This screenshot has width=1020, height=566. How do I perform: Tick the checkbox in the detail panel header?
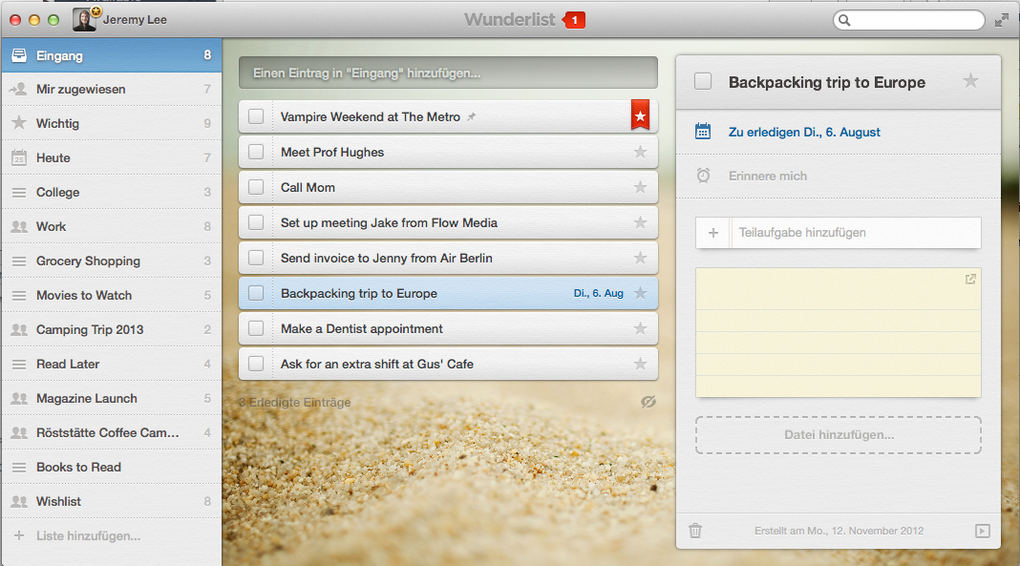[x=703, y=81]
